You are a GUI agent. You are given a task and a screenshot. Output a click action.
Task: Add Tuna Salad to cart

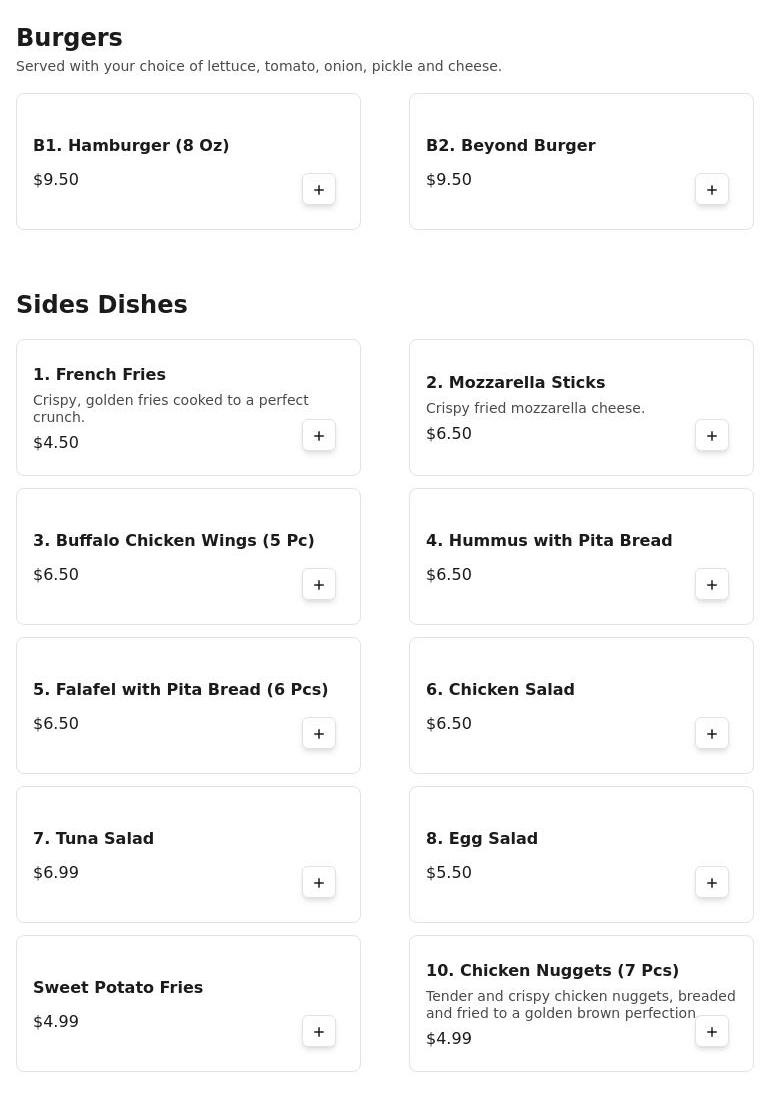[319, 882]
